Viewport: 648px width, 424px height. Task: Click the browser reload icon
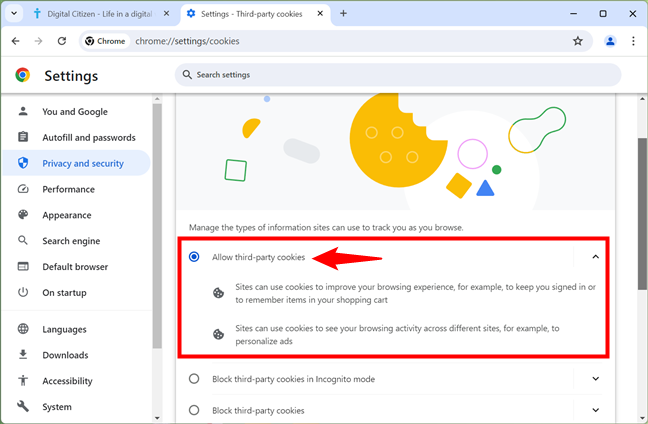(x=62, y=41)
